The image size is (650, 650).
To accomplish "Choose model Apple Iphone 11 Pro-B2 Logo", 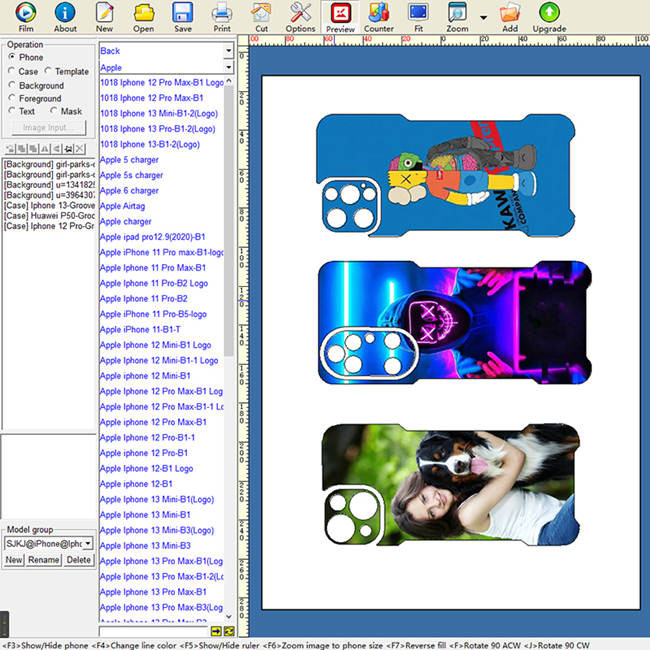I will [x=154, y=283].
